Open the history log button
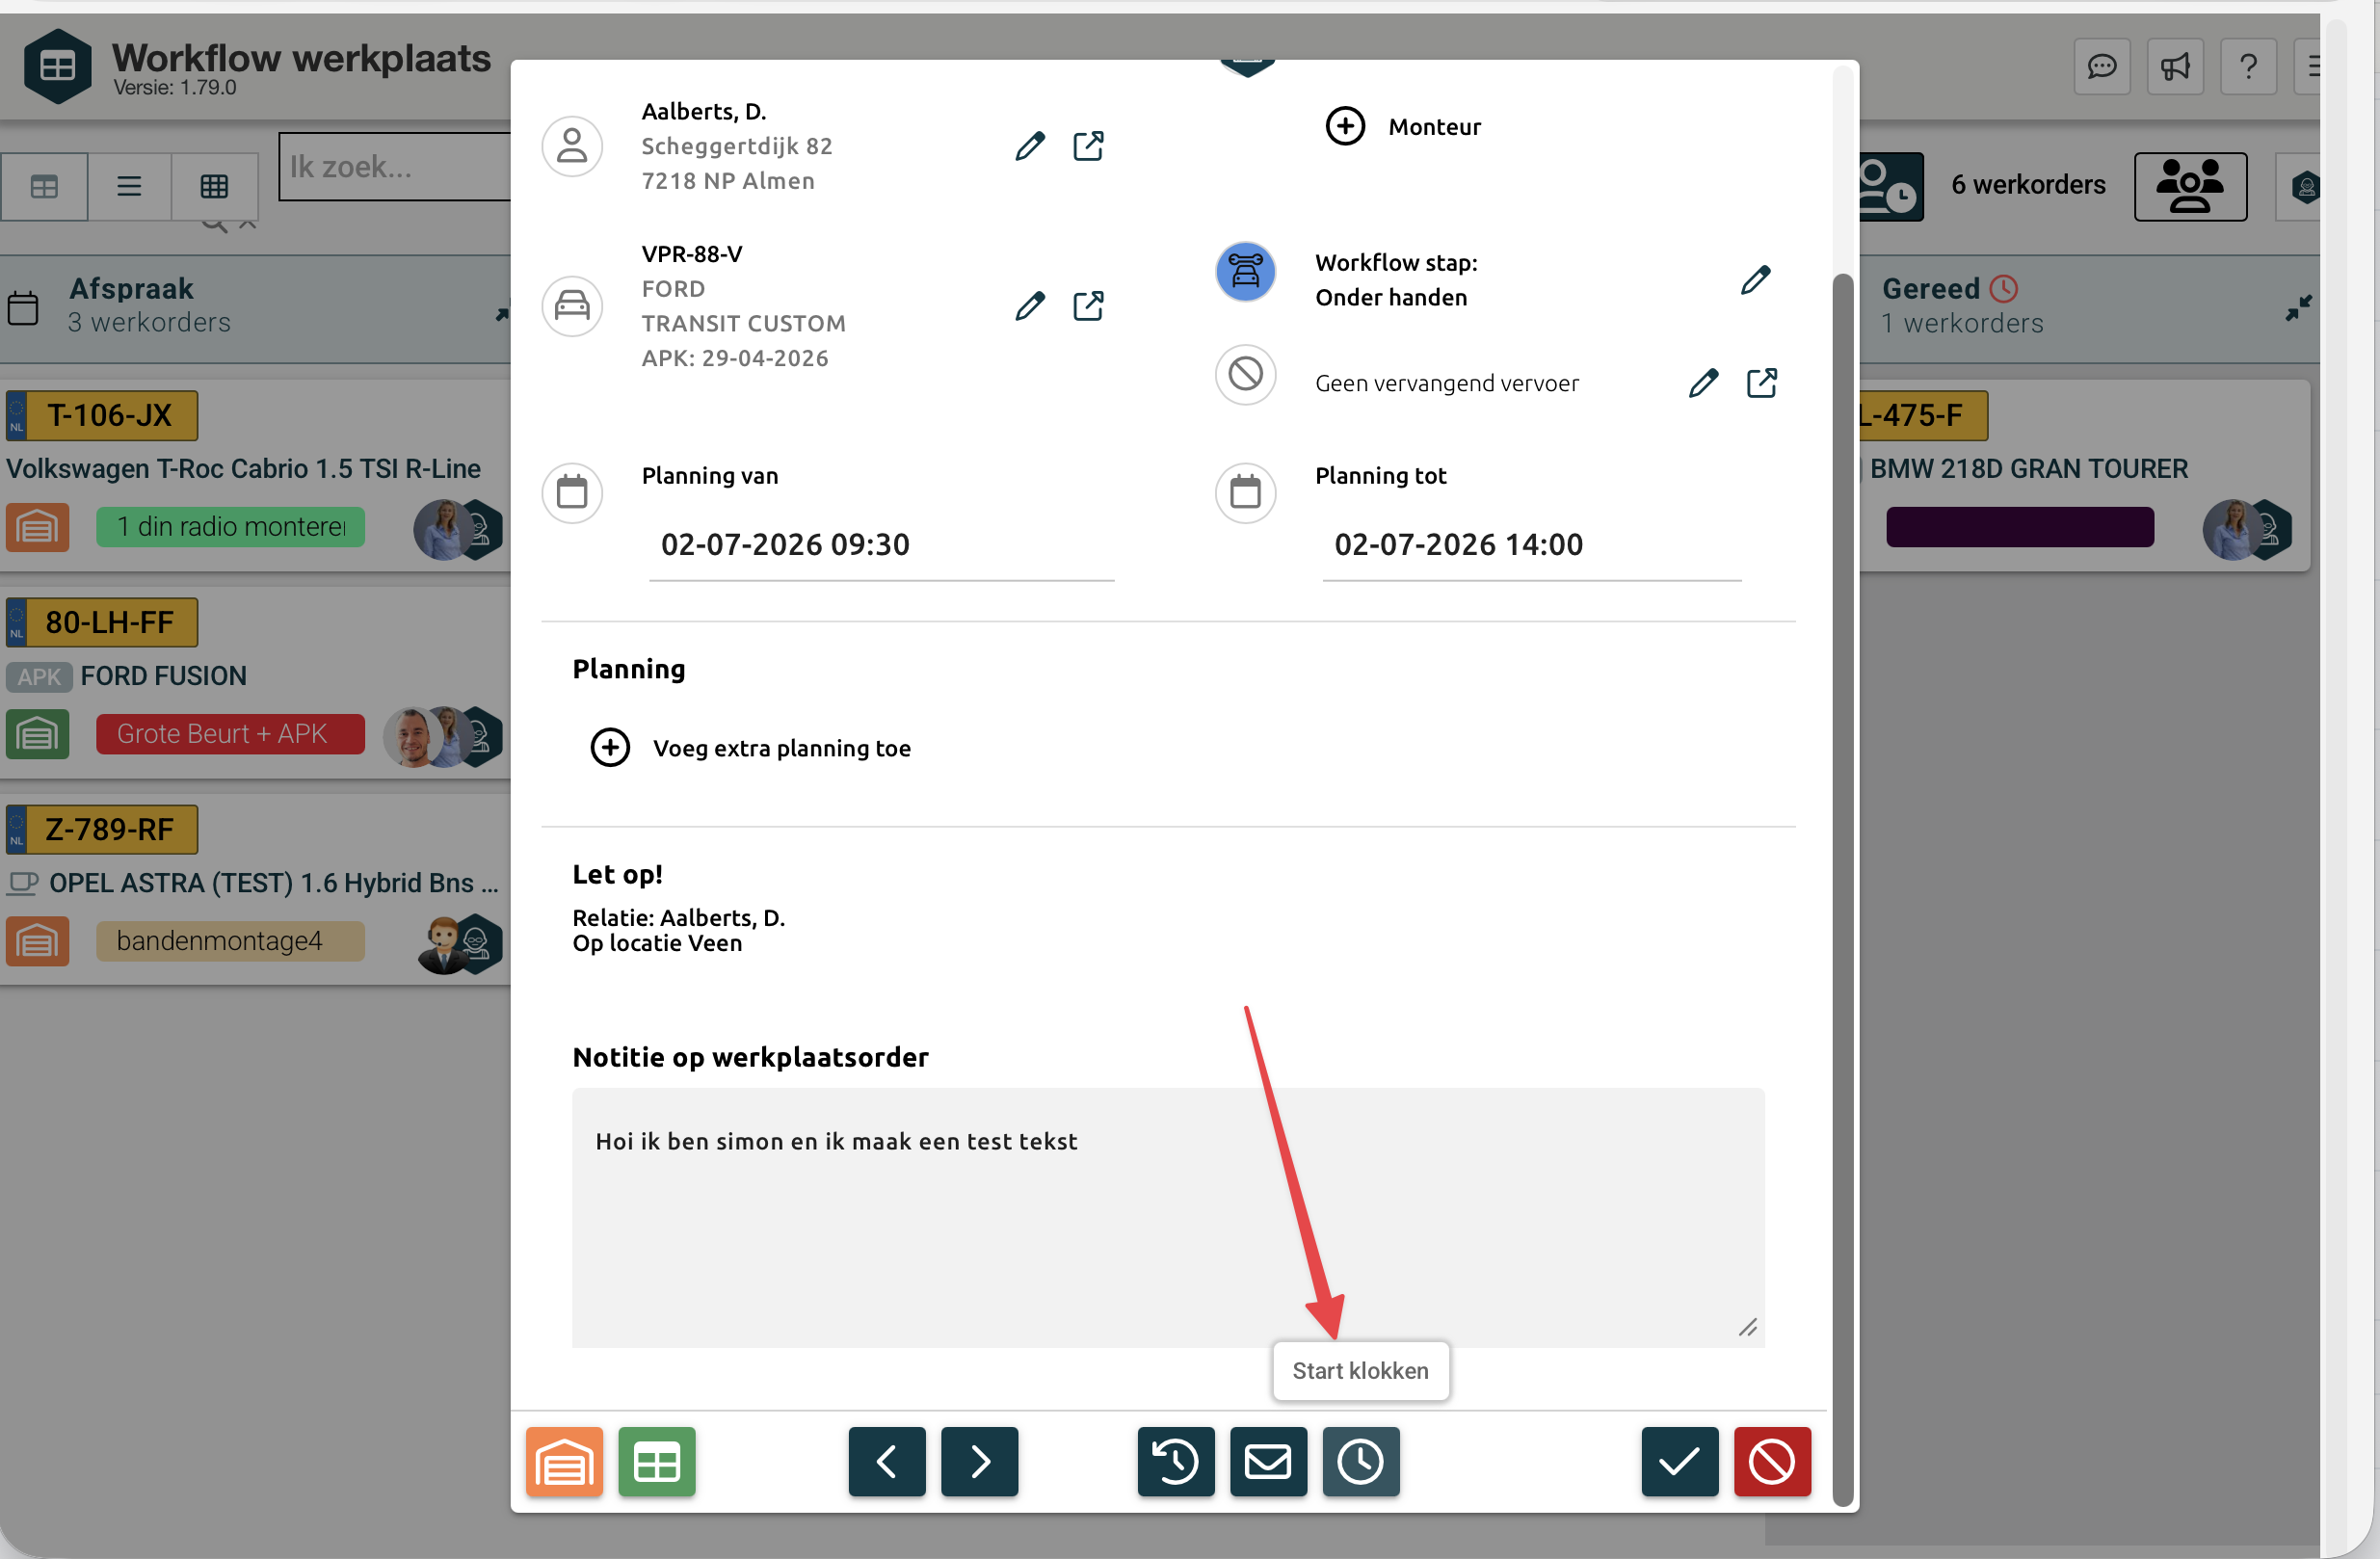Image resolution: width=2380 pixels, height=1559 pixels. 1176,1461
